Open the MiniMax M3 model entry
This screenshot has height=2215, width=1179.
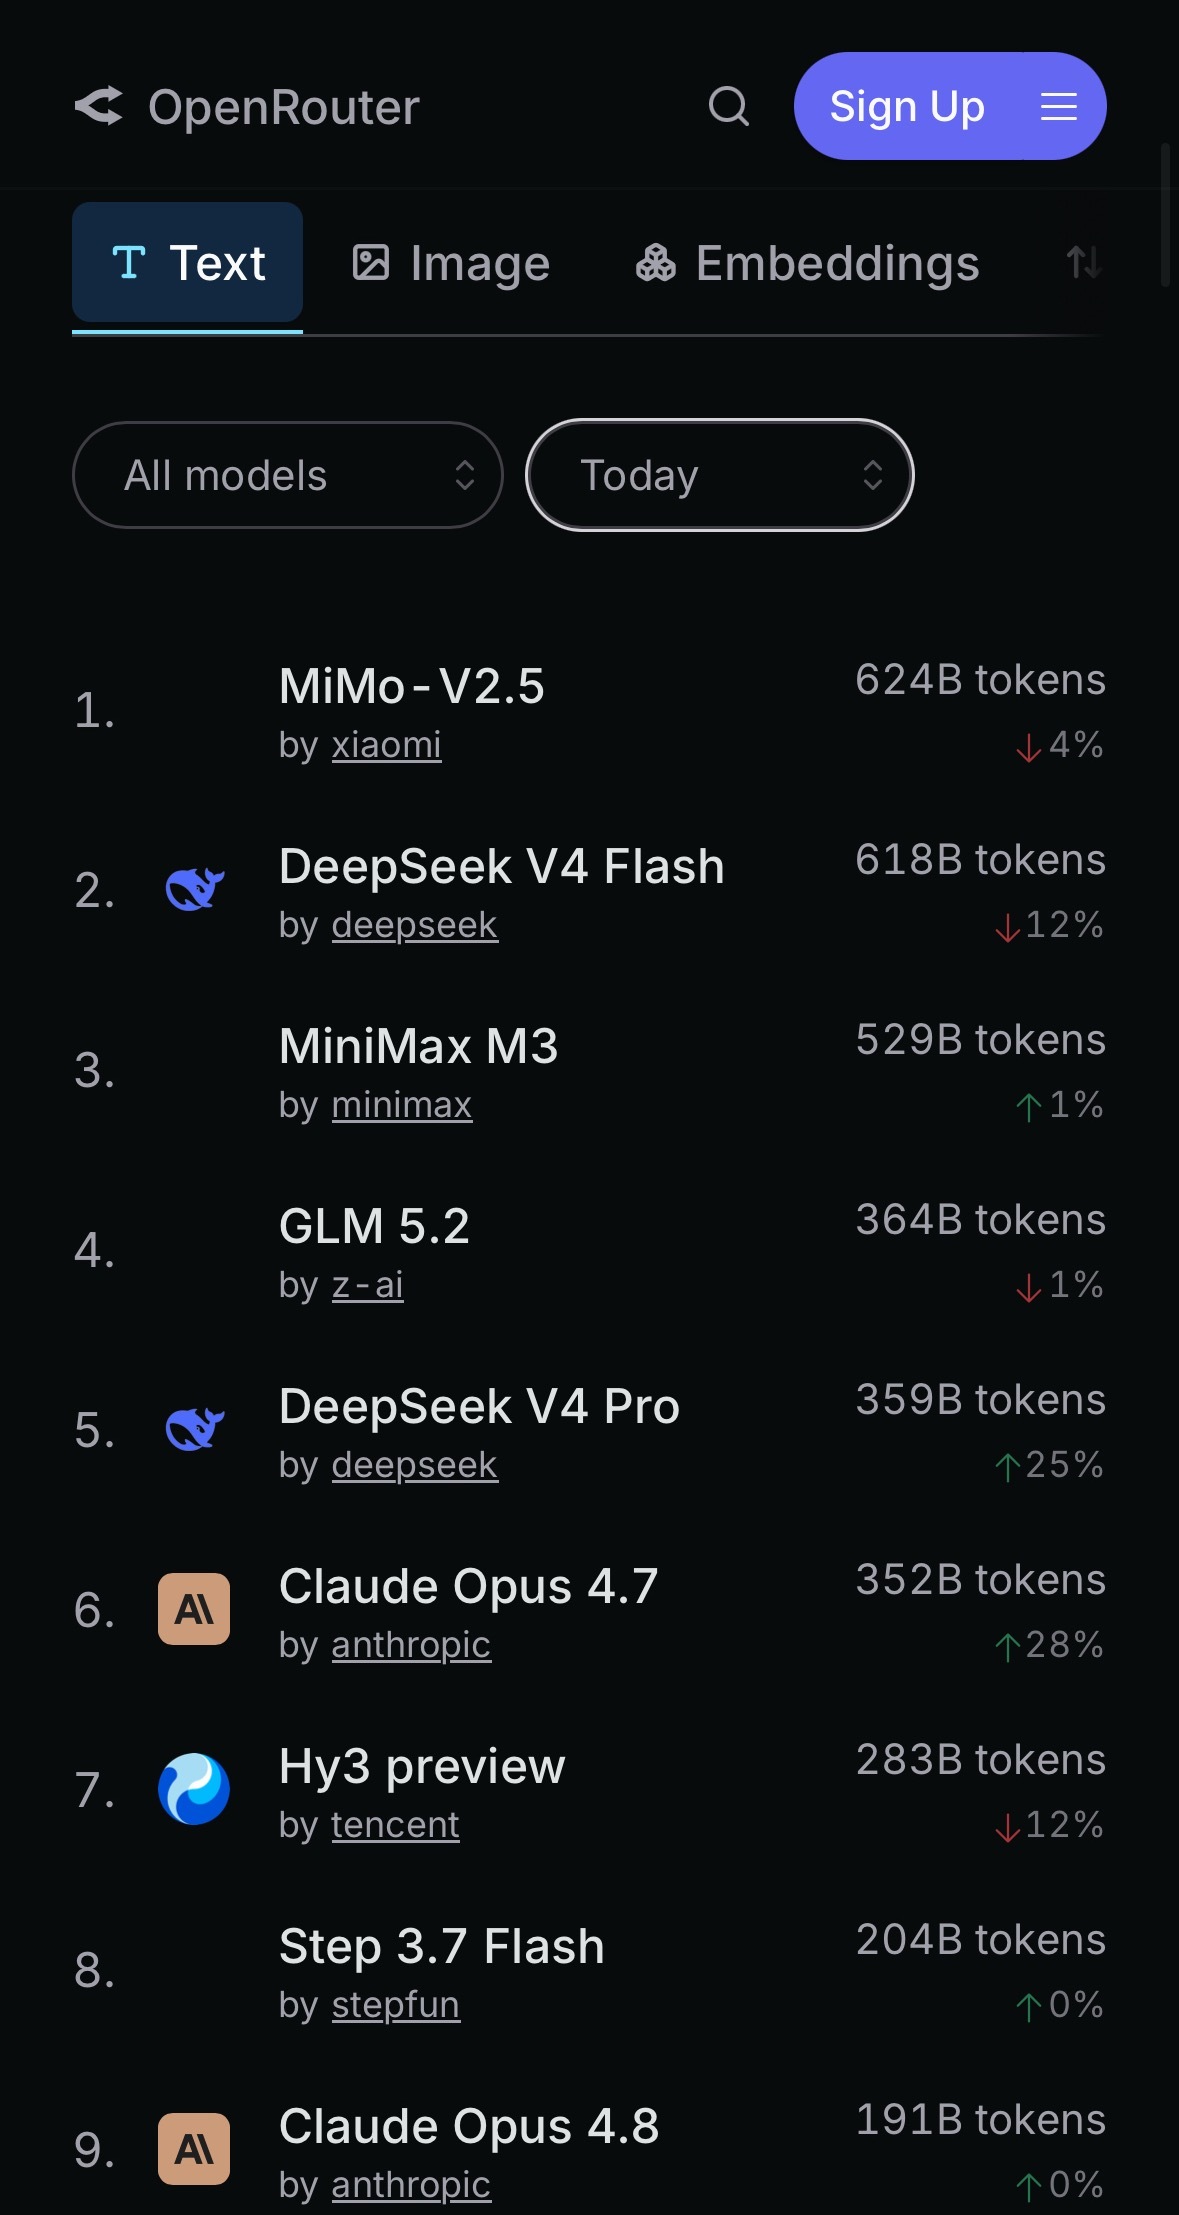pos(418,1046)
